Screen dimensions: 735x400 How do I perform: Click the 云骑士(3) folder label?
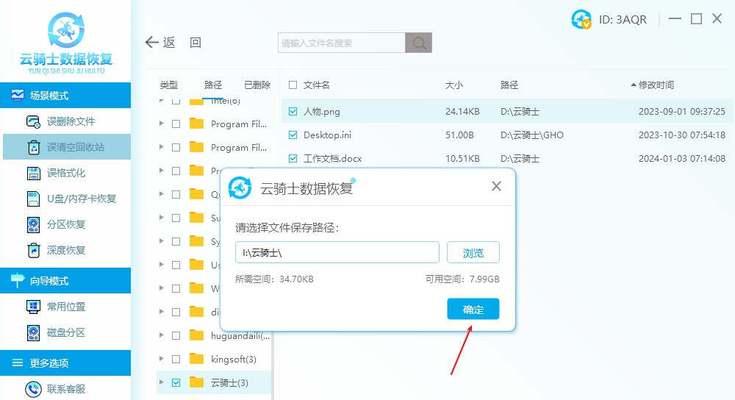pos(229,383)
